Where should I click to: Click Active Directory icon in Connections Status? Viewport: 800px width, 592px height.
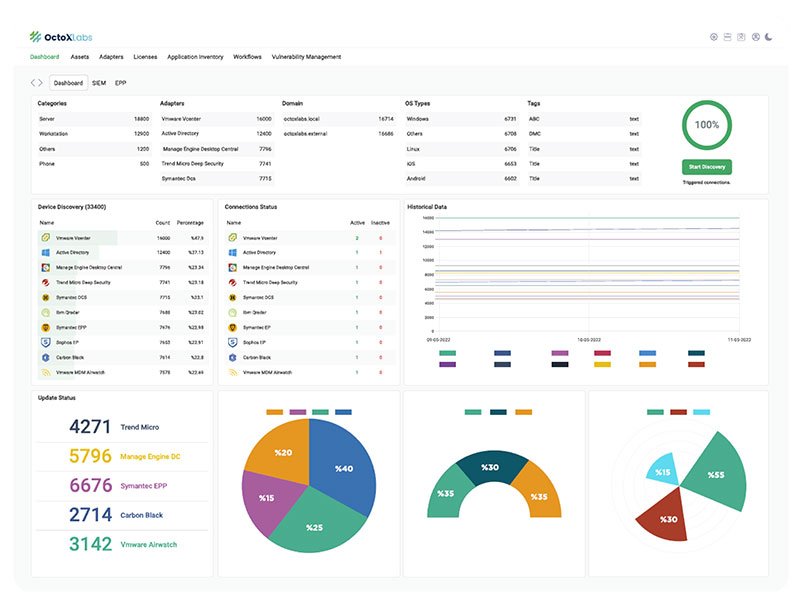pos(233,253)
